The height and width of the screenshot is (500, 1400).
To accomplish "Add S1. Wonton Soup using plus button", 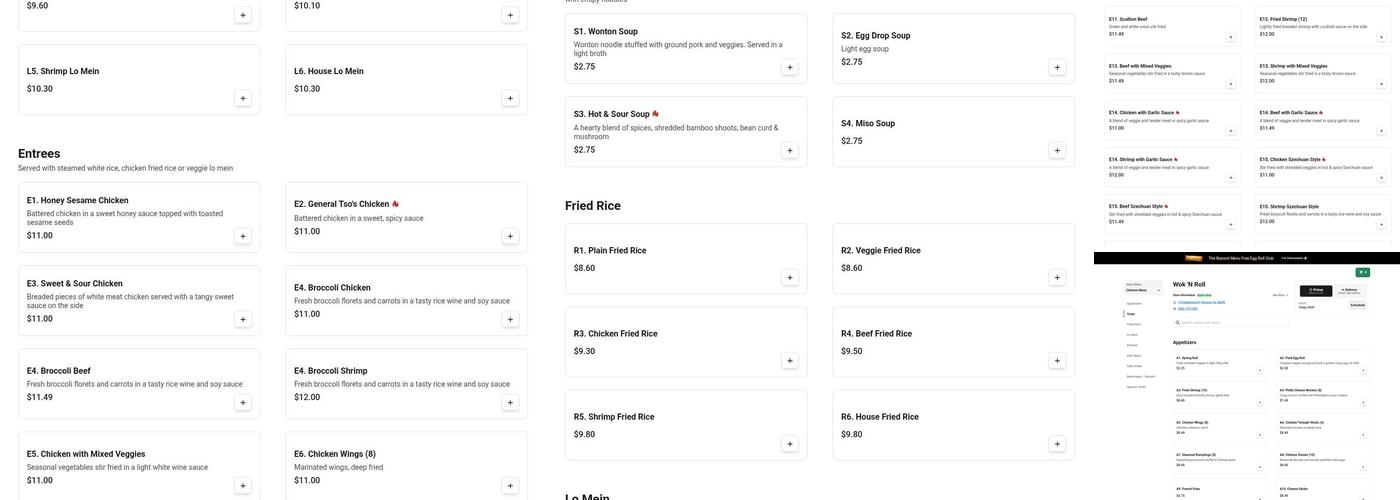I will coord(790,68).
